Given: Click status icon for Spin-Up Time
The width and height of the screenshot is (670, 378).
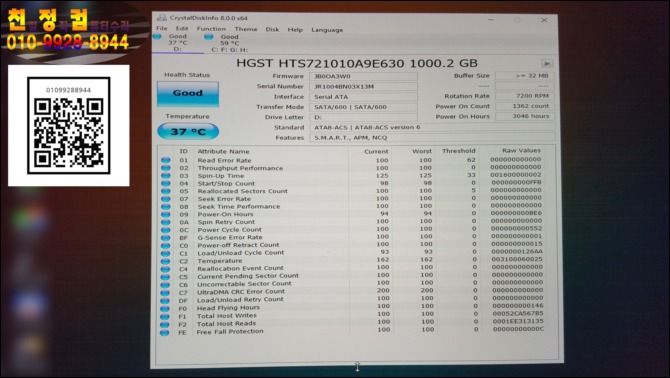Looking at the screenshot, I should 166,176.
